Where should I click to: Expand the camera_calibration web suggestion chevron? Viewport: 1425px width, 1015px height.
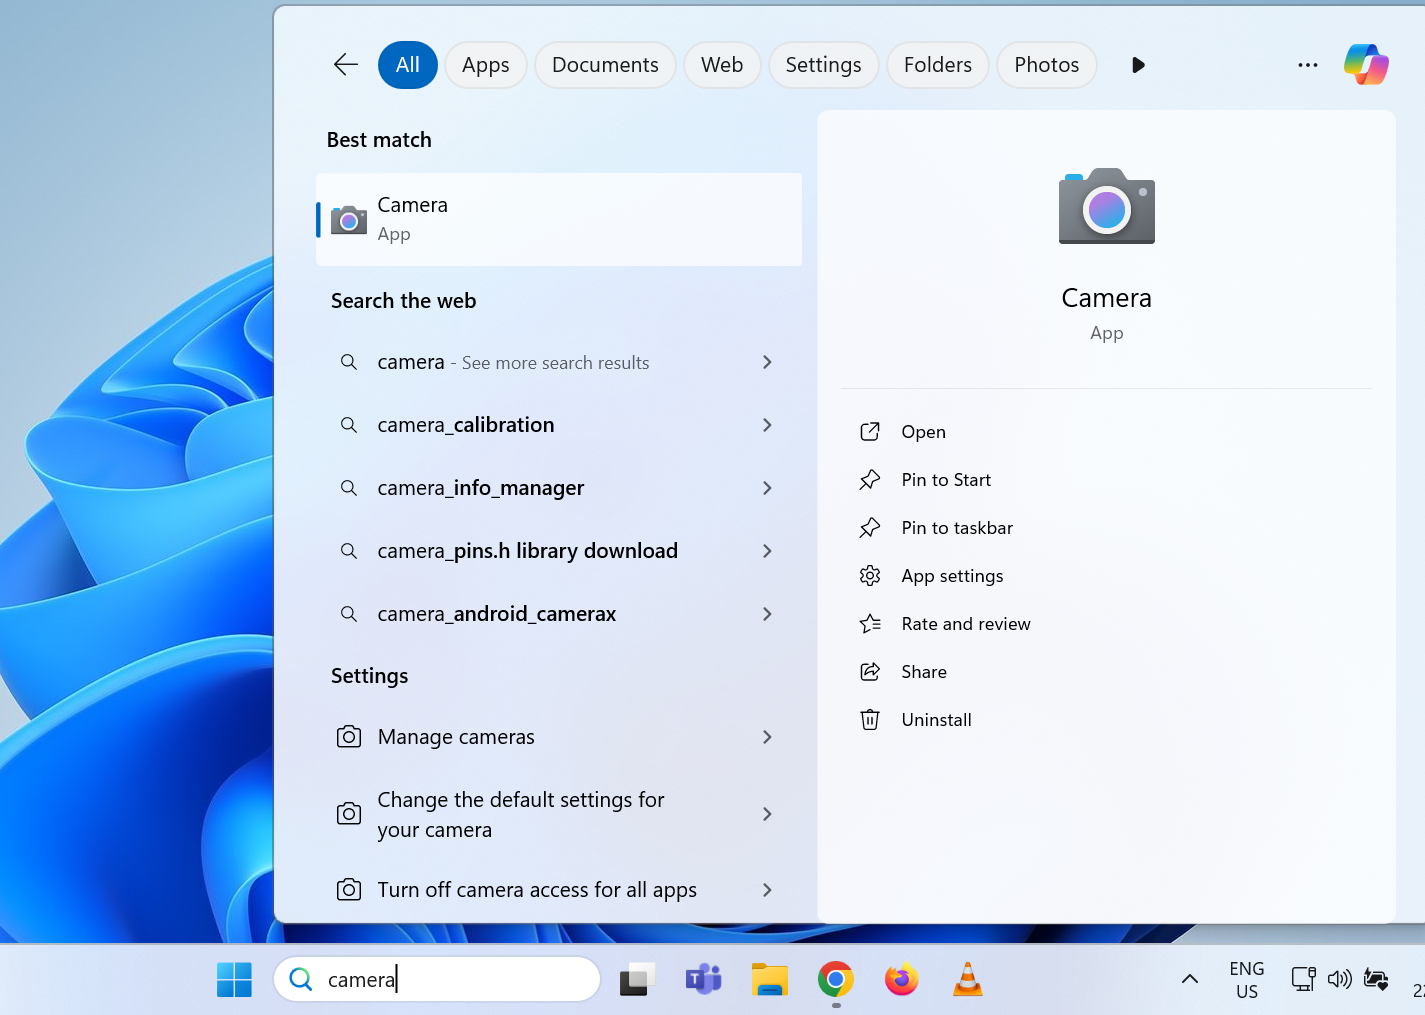(x=767, y=425)
